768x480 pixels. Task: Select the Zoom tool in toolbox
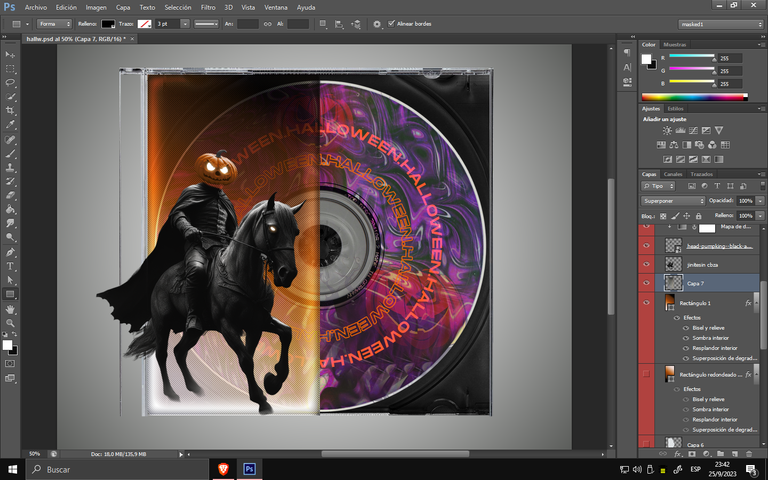[x=10, y=323]
